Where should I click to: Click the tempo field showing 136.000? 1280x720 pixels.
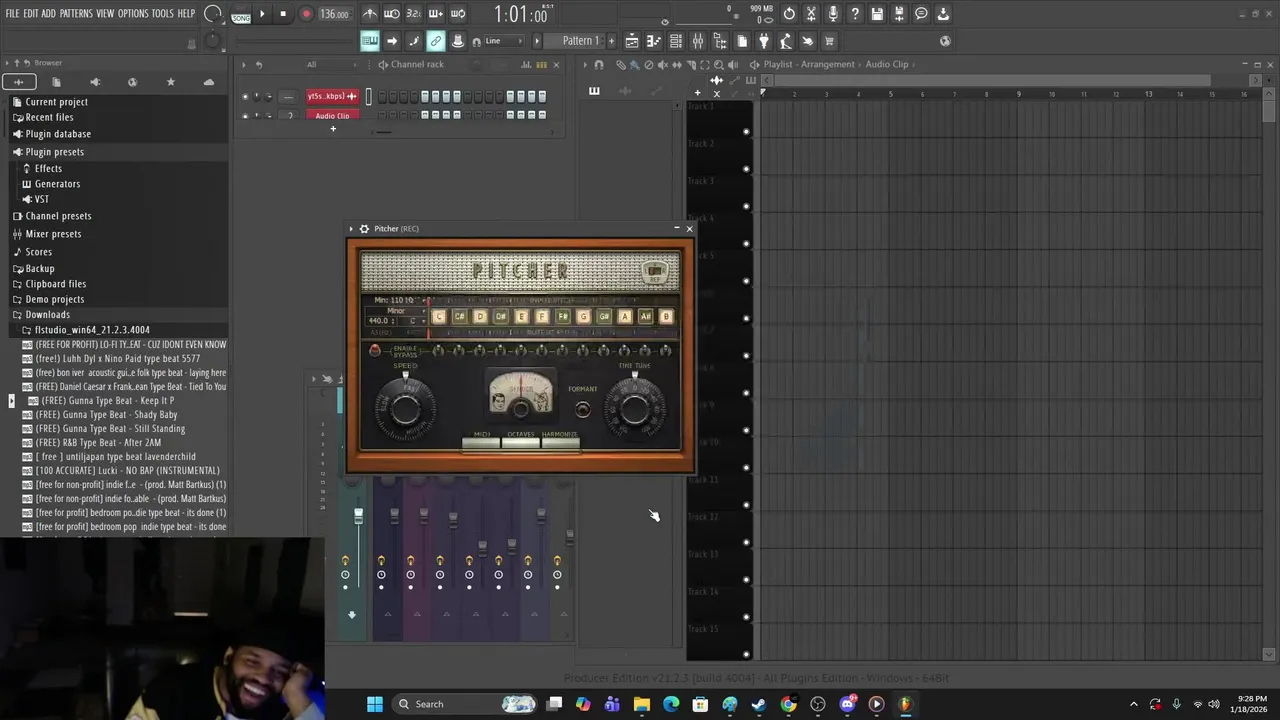(334, 14)
